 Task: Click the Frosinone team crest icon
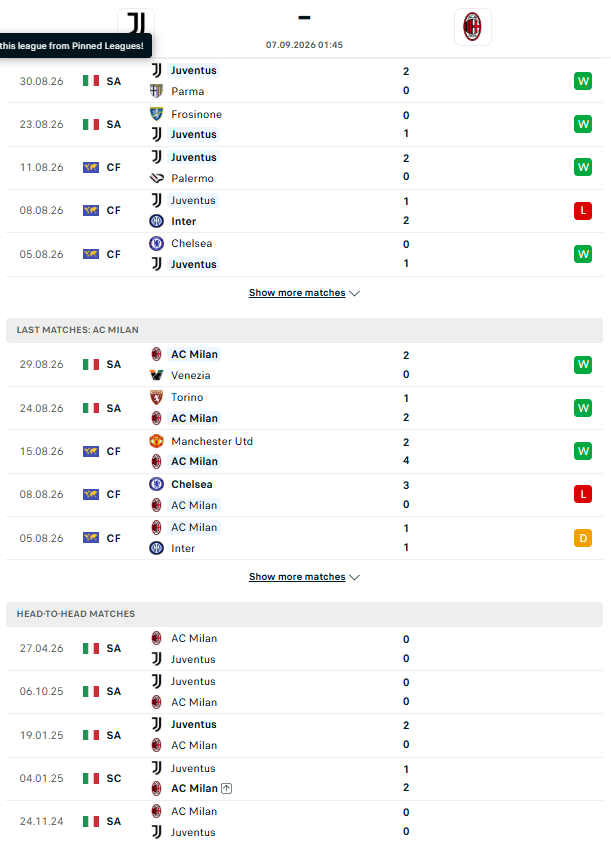pos(157,114)
